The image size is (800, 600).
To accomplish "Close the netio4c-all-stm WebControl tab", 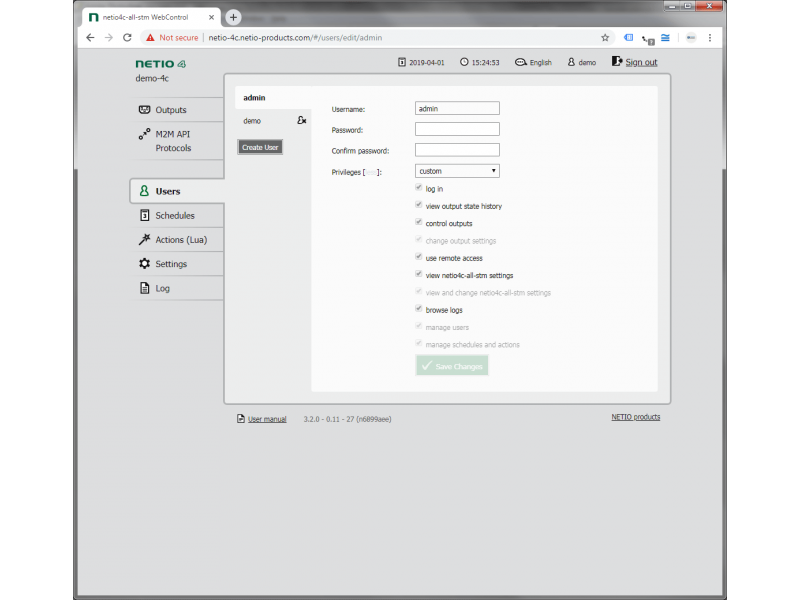I will pos(211,17).
